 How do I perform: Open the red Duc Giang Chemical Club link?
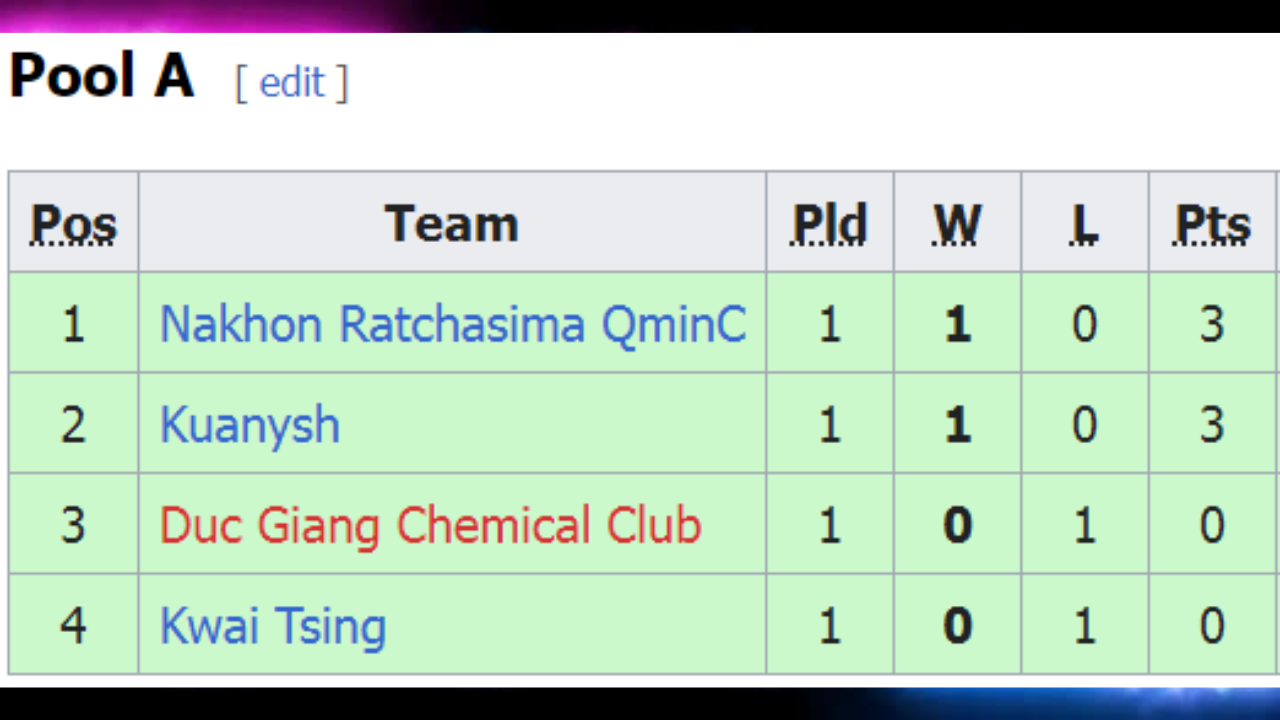[x=431, y=525]
